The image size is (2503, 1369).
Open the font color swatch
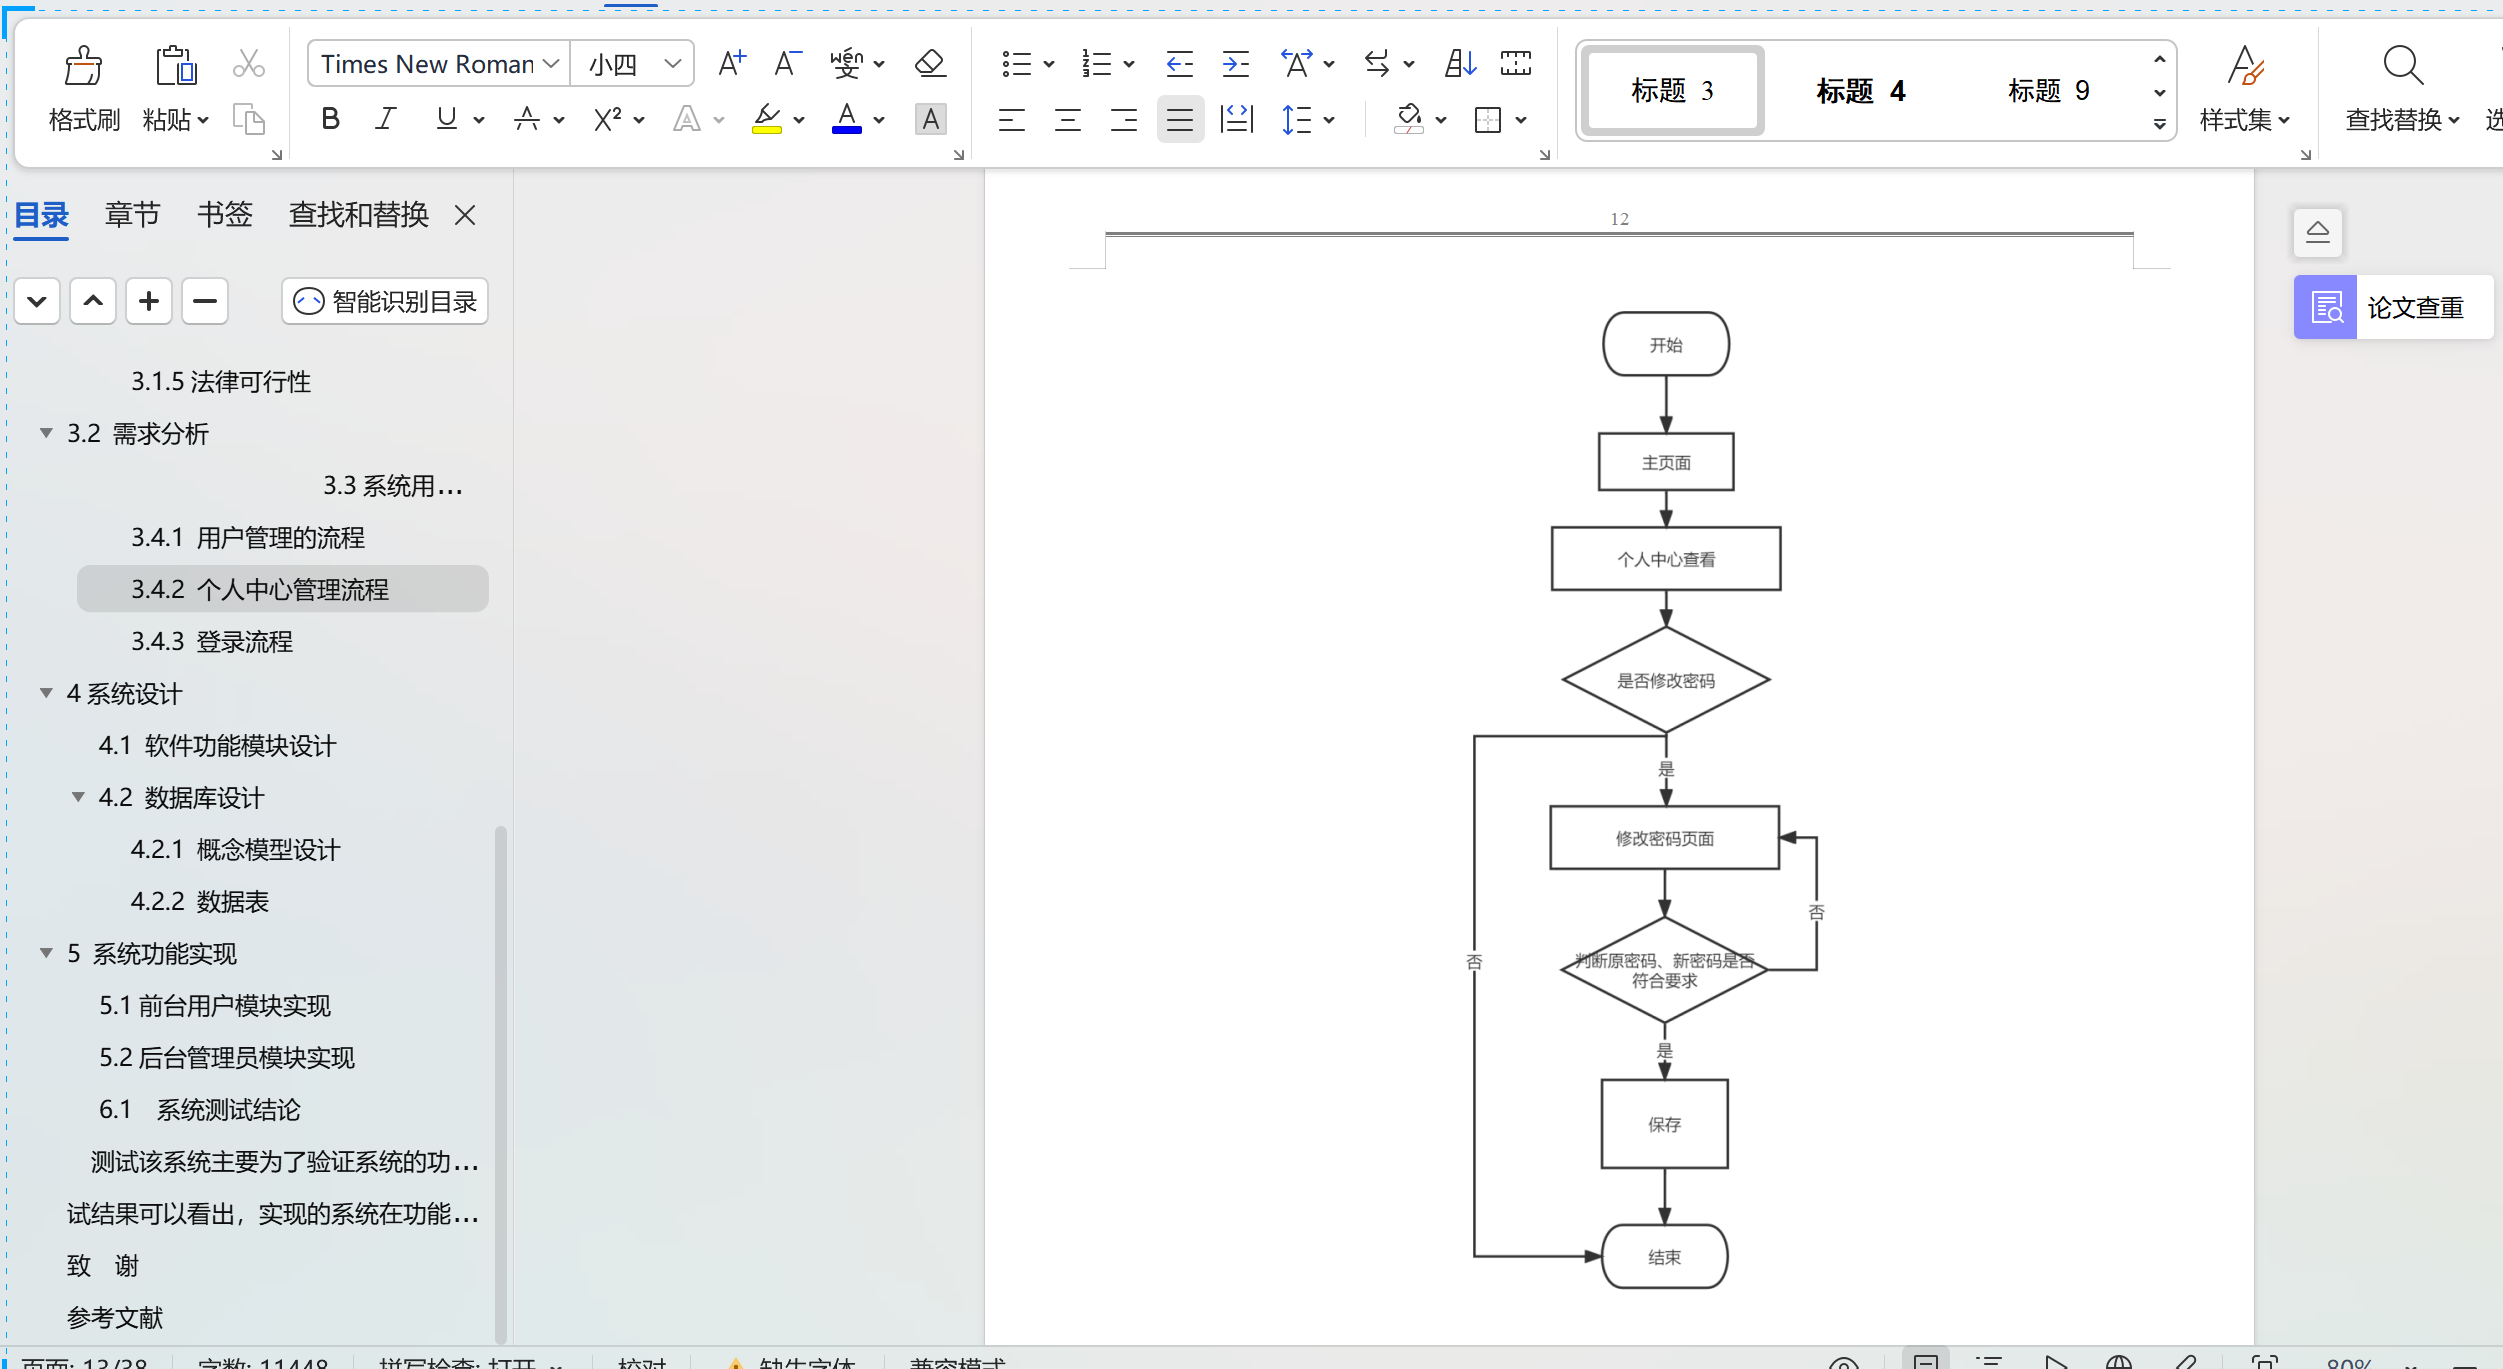846,119
